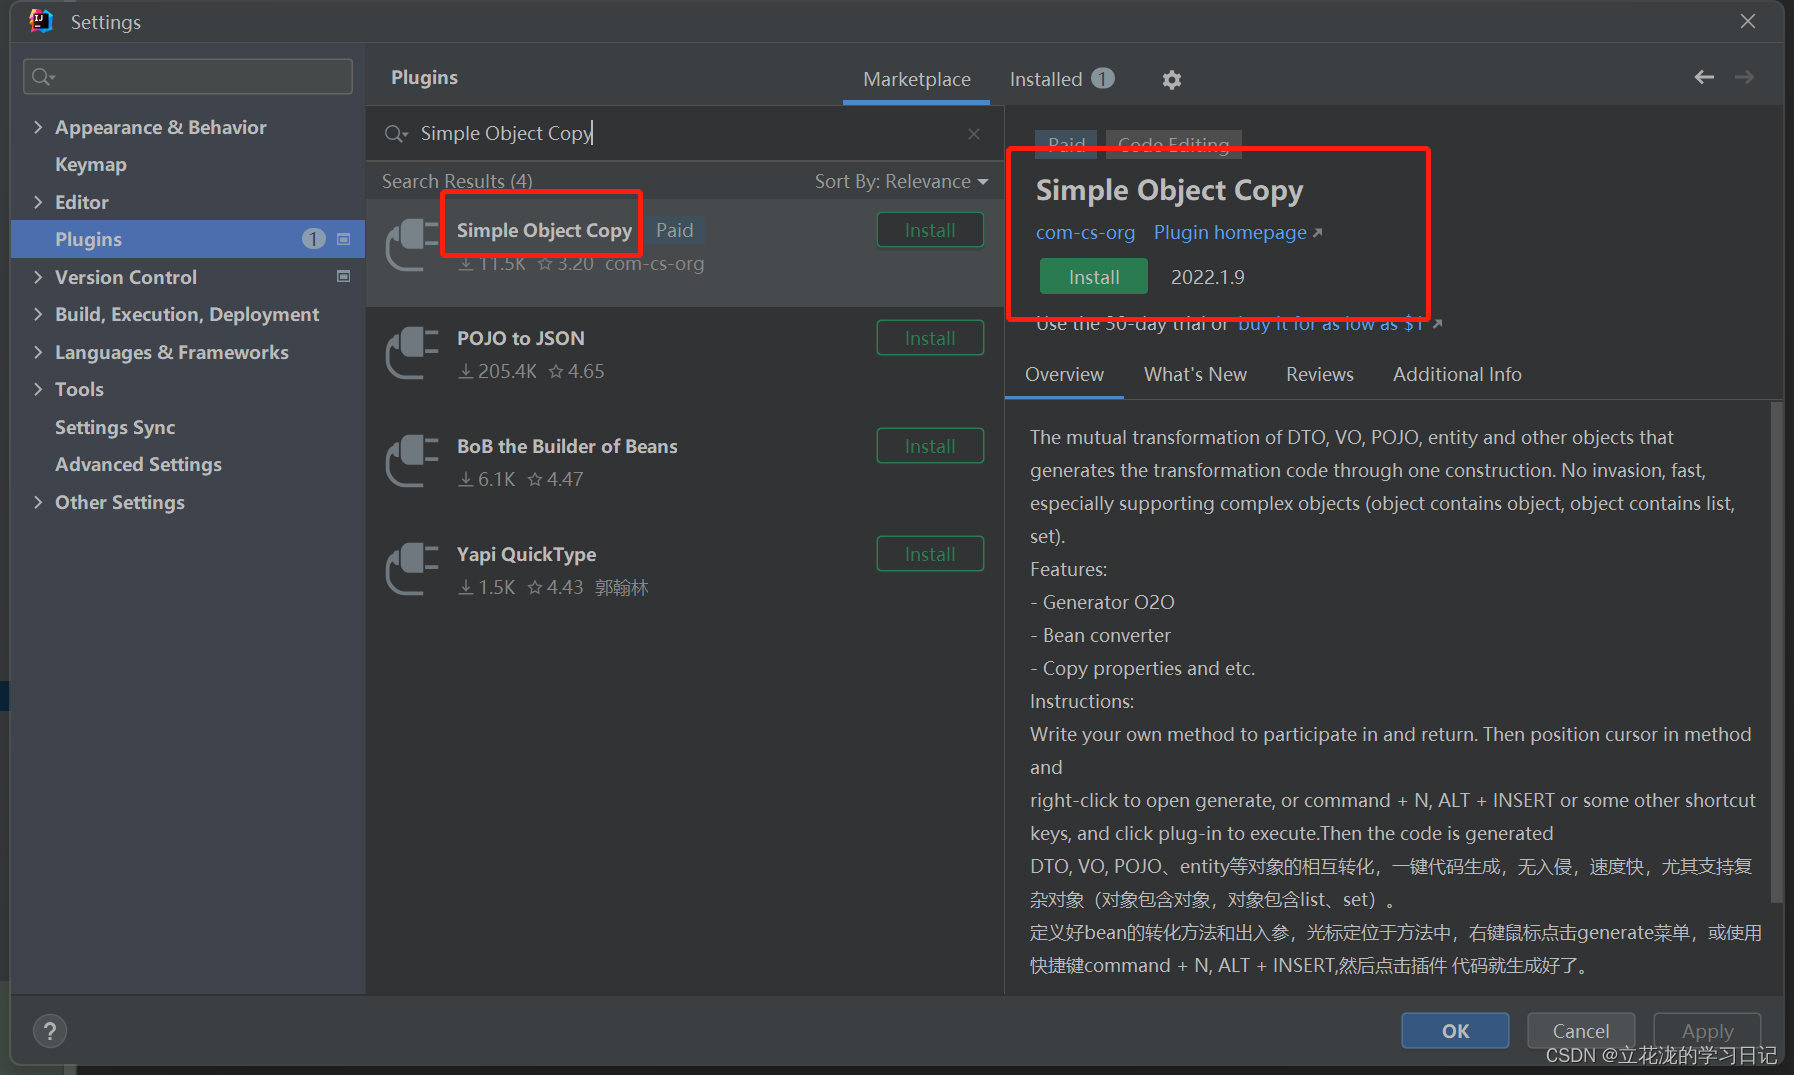Open the buy it for as low link
The height and width of the screenshot is (1075, 1794).
(x=1339, y=324)
